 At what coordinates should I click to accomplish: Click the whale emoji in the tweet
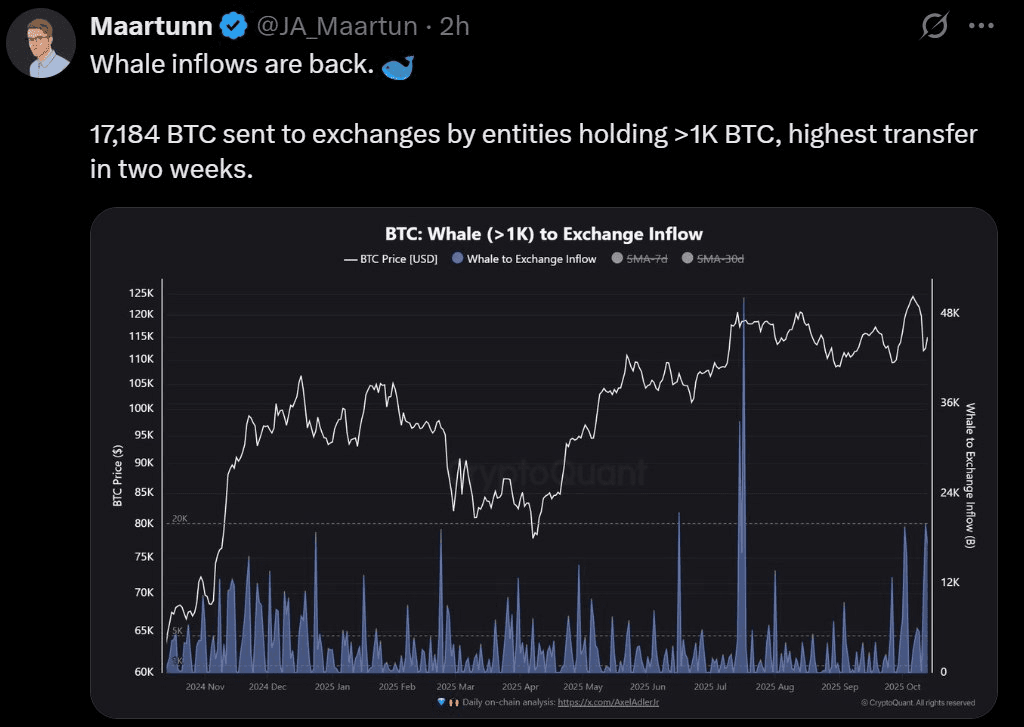coord(397,65)
